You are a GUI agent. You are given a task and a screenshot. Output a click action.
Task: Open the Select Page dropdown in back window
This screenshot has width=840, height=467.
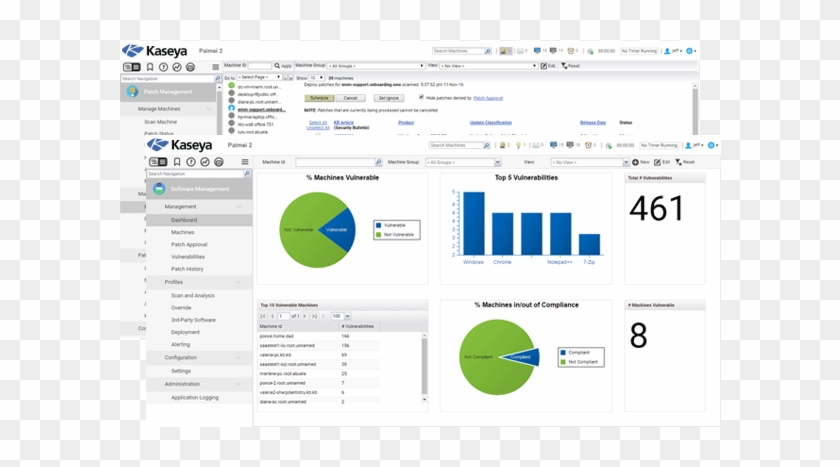point(259,77)
